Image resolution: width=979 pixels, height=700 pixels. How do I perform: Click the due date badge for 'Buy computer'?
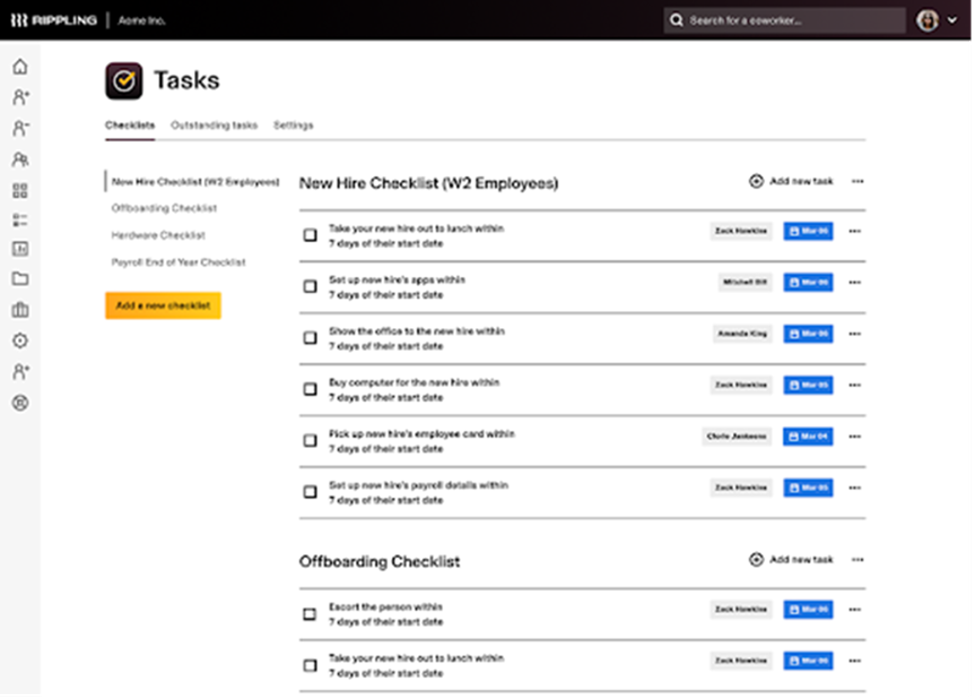pos(808,385)
